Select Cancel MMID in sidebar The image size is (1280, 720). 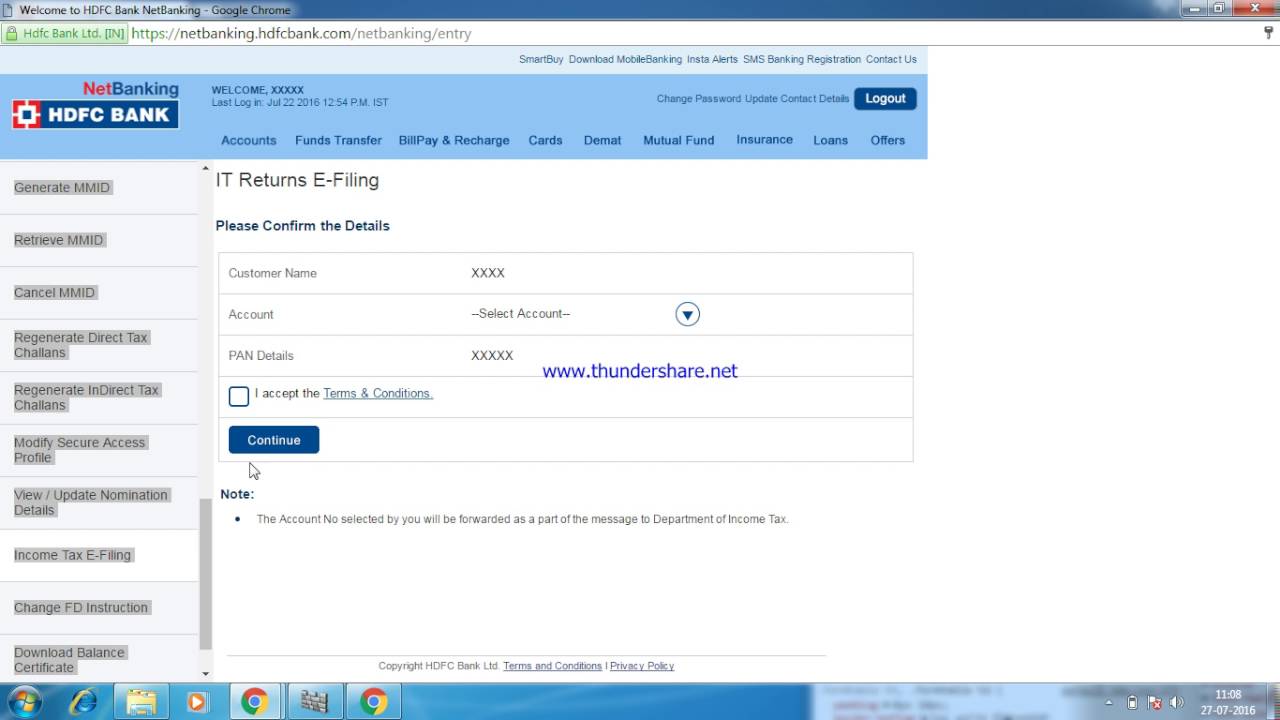[55, 292]
